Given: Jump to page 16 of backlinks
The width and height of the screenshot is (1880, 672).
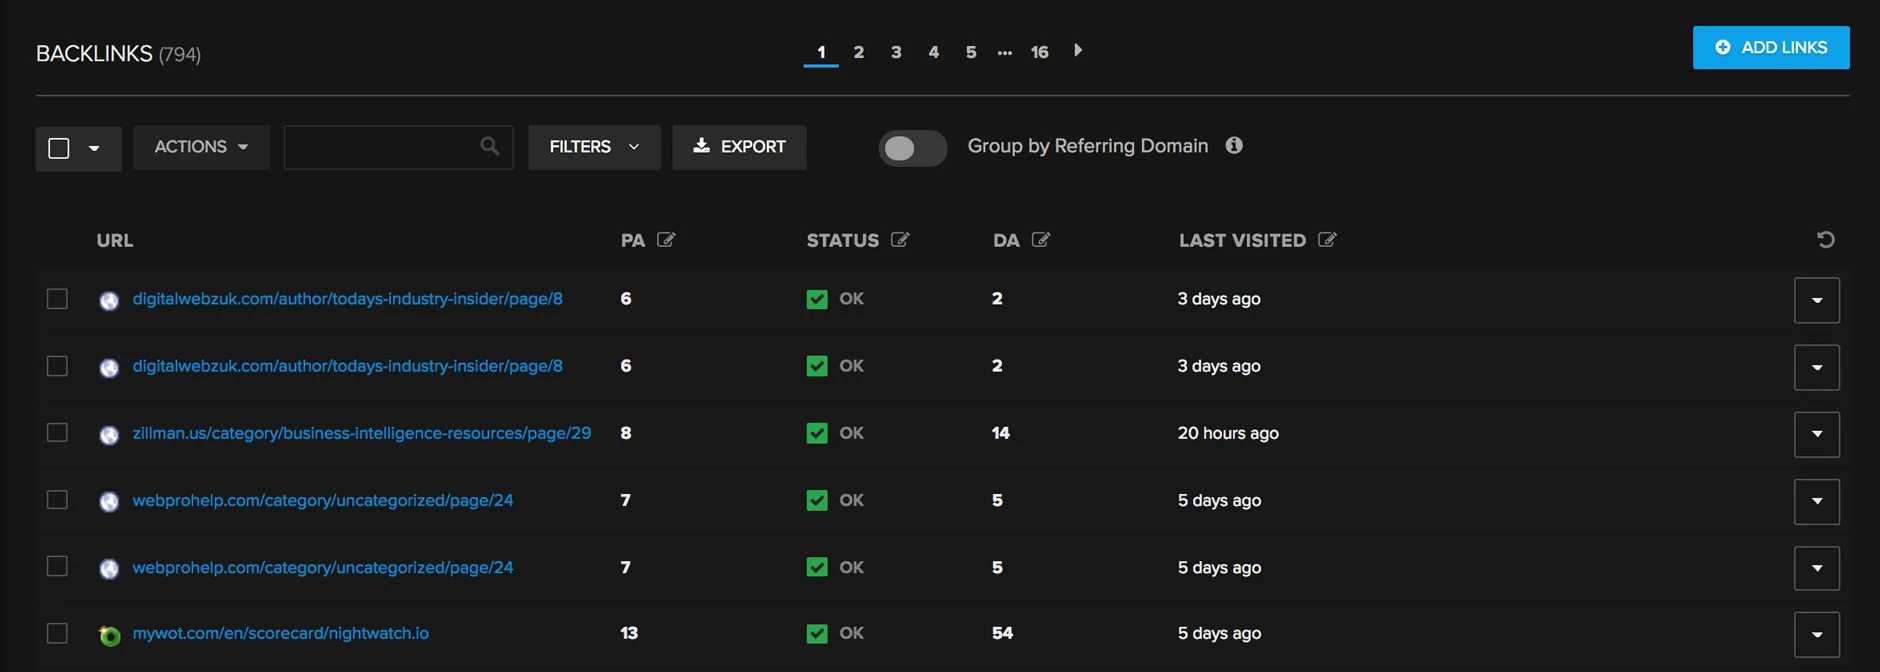Looking at the screenshot, I should [x=1039, y=52].
